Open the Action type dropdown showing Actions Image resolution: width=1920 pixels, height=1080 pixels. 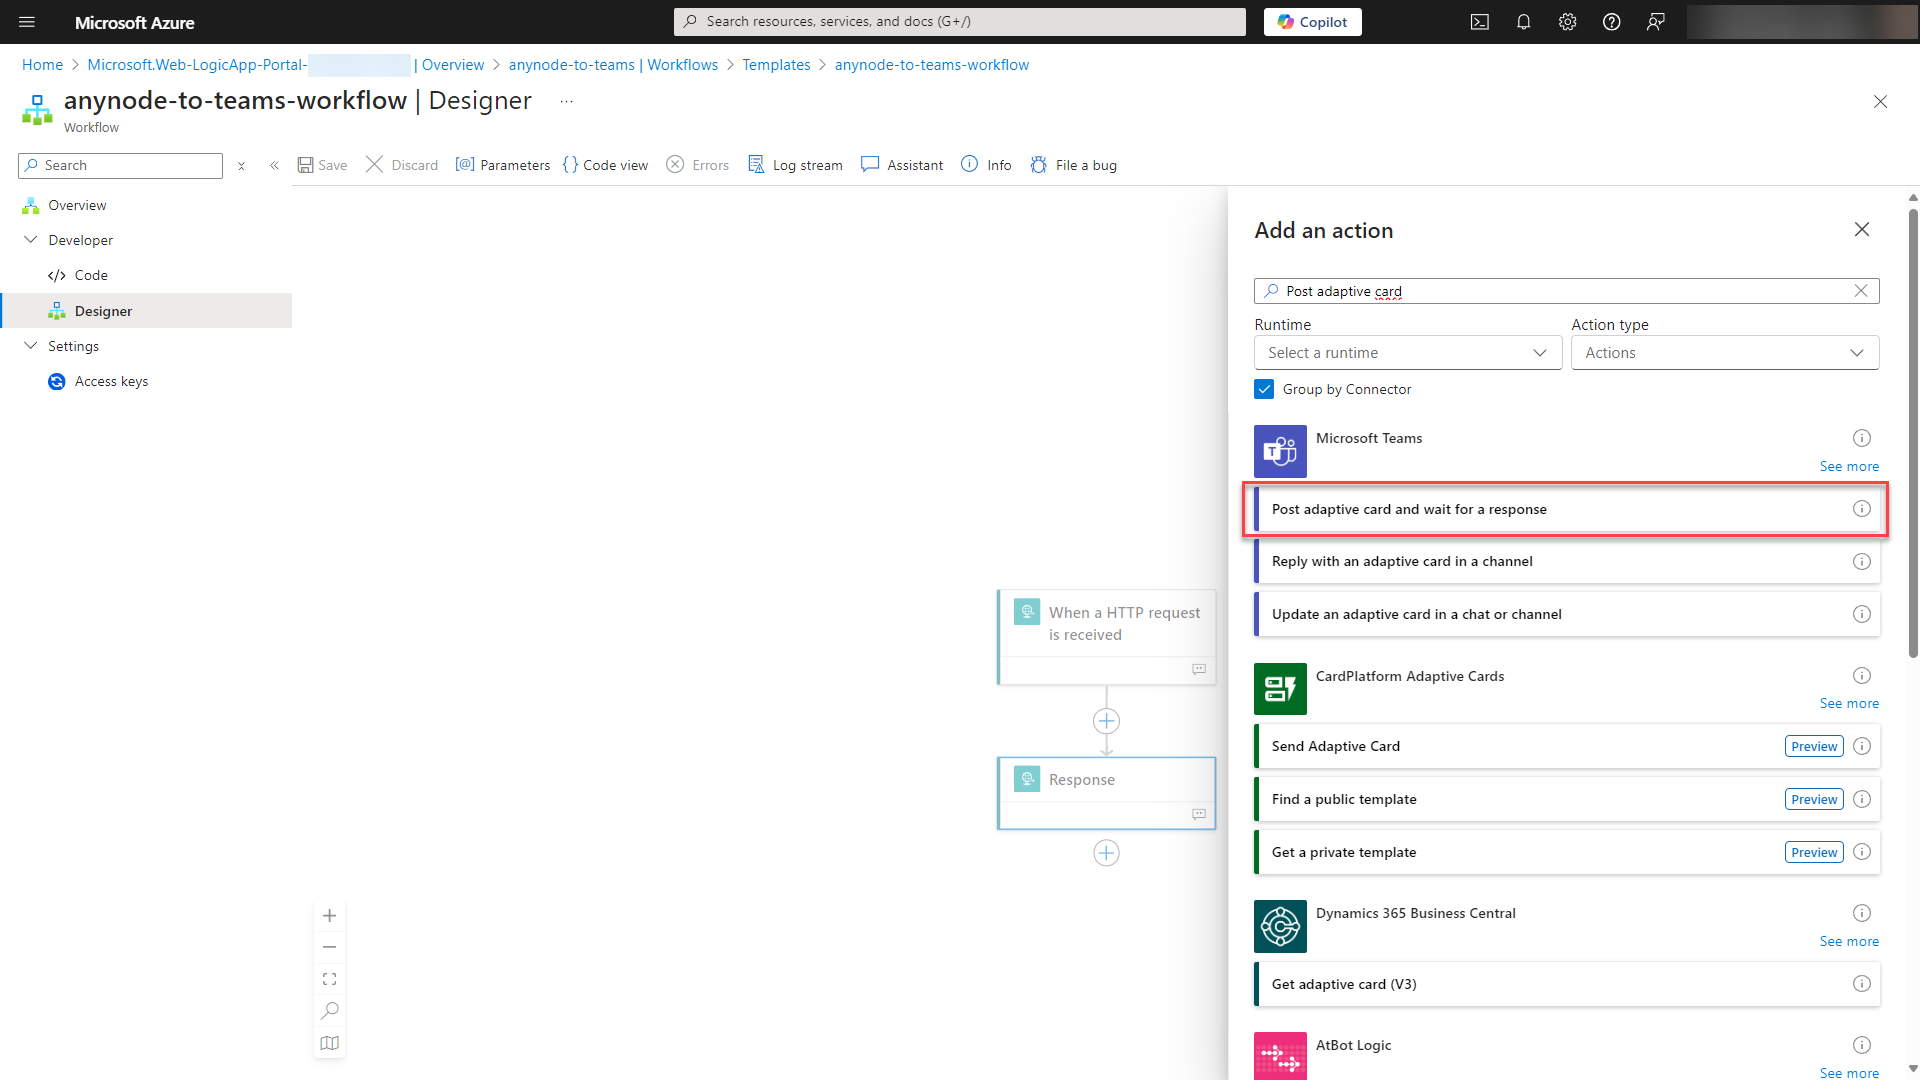[1725, 352]
